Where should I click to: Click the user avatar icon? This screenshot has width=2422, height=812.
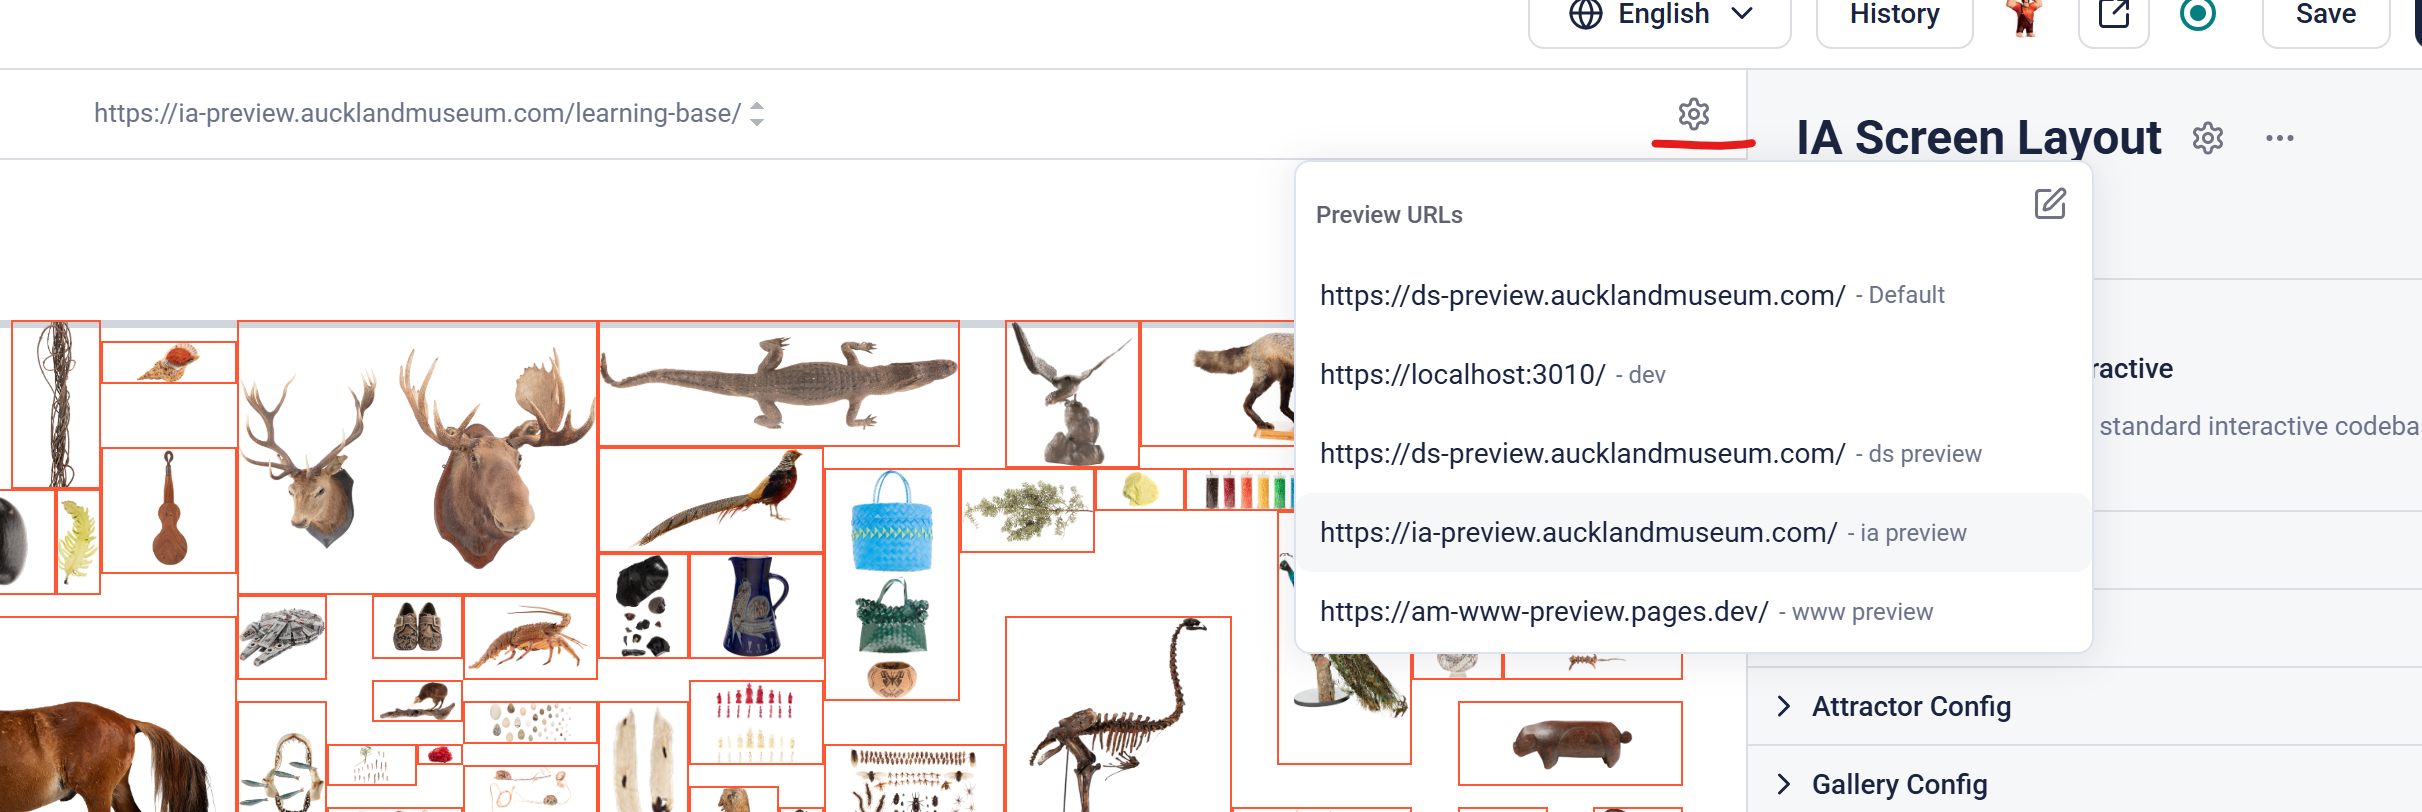pos(2025,16)
